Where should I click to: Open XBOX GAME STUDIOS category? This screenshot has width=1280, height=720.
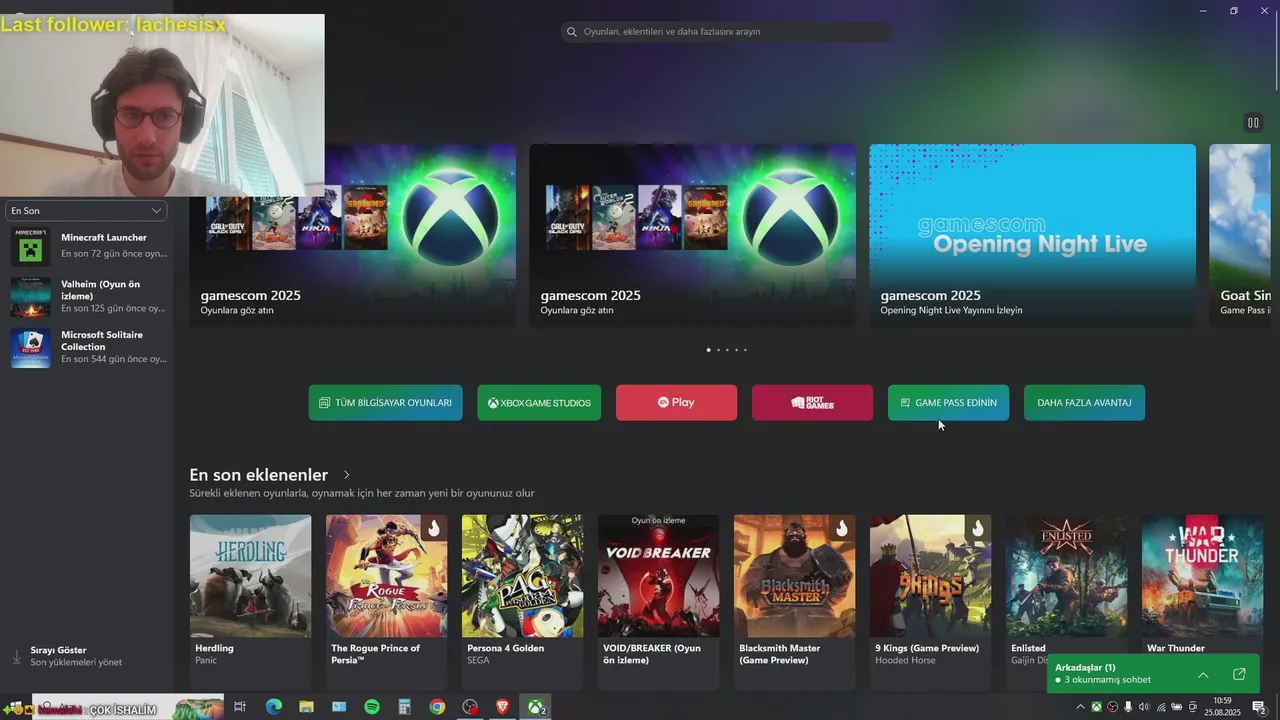pos(539,403)
